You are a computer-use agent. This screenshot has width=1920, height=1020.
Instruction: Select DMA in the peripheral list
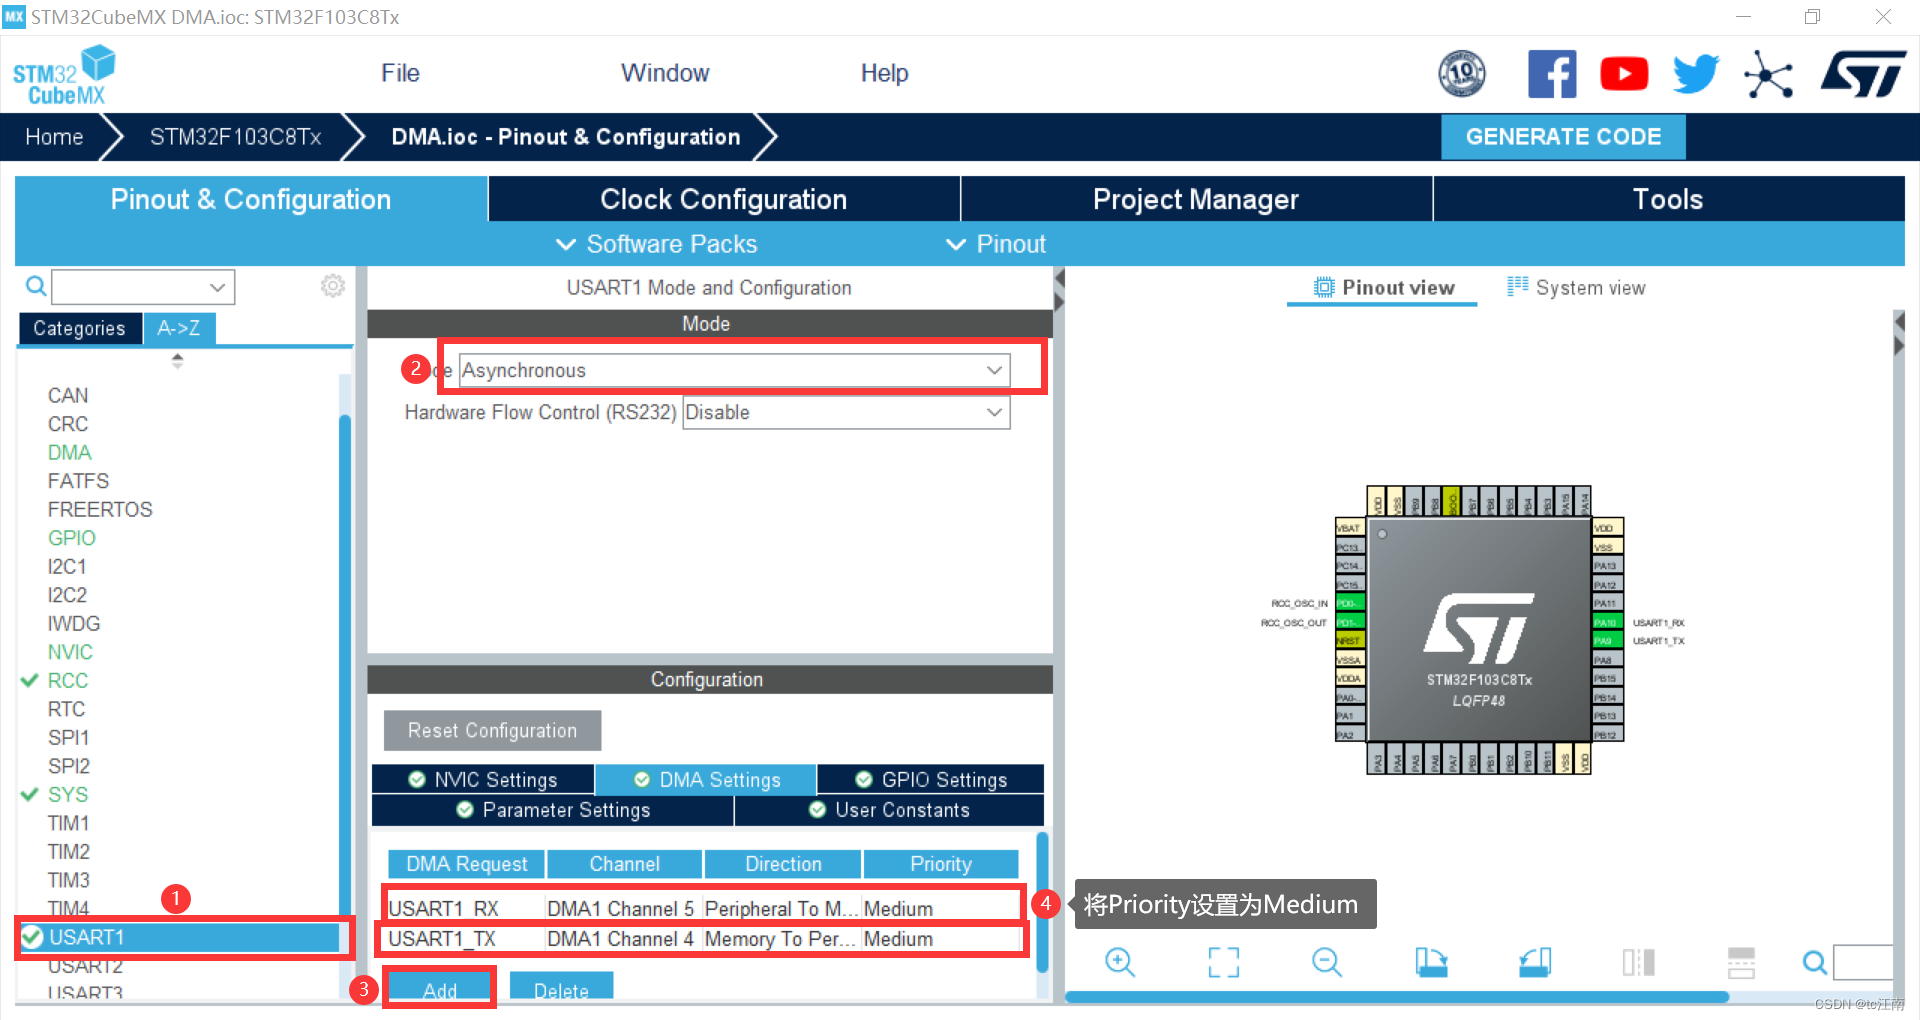tap(69, 452)
